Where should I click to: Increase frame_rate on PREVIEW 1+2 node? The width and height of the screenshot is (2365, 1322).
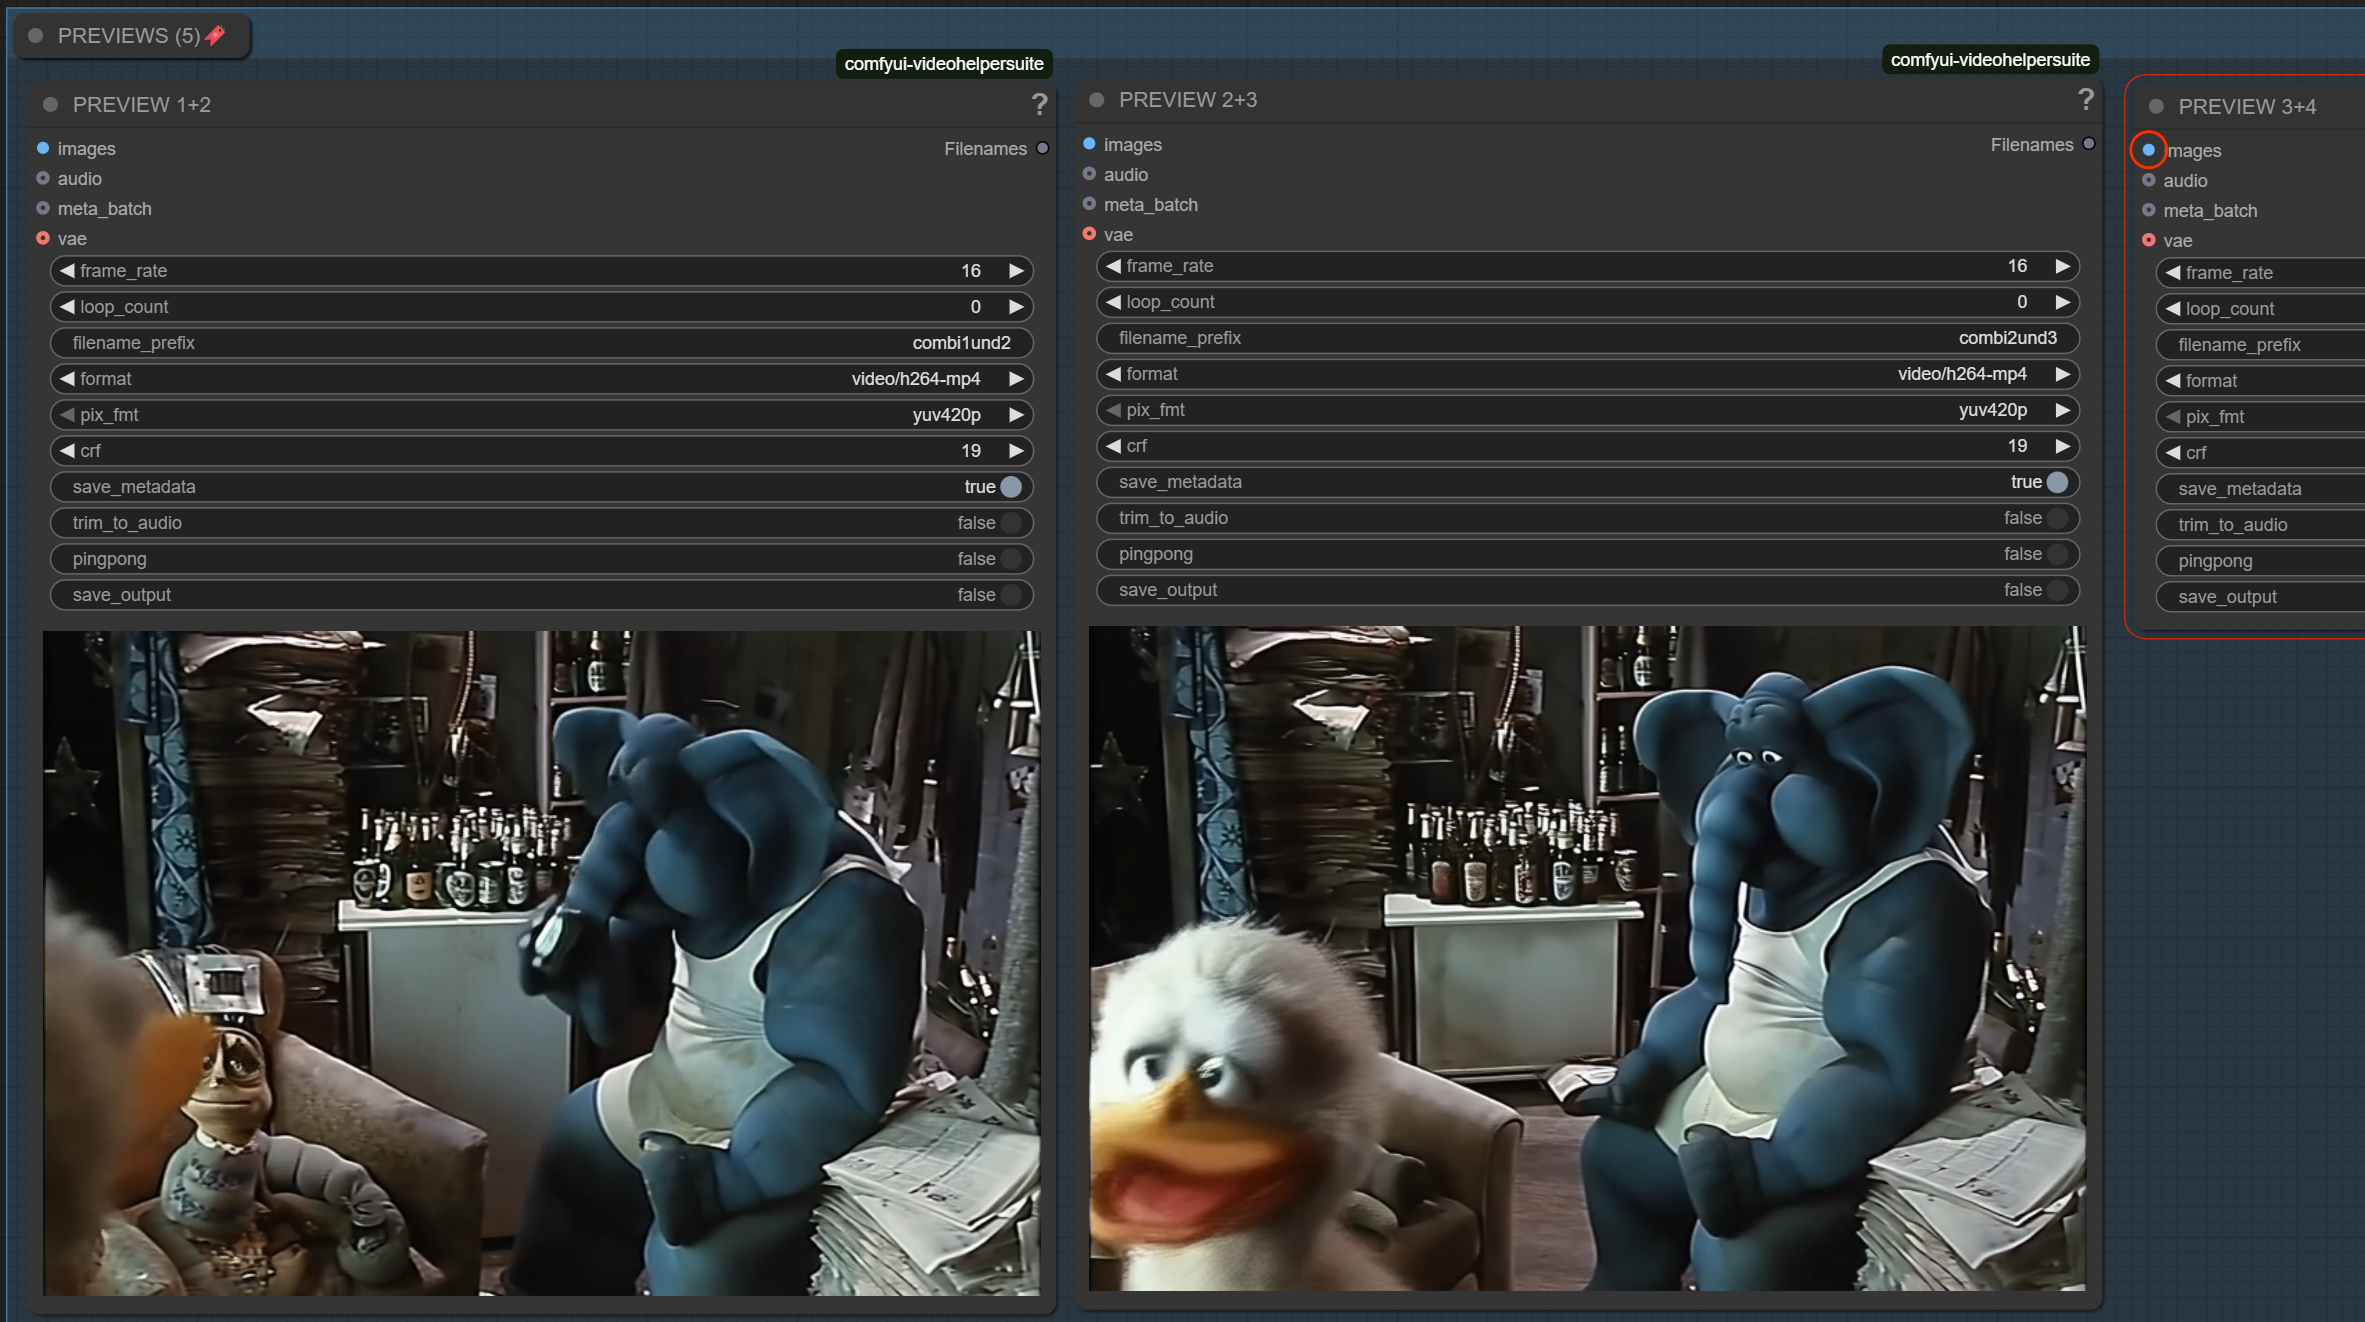(1016, 271)
